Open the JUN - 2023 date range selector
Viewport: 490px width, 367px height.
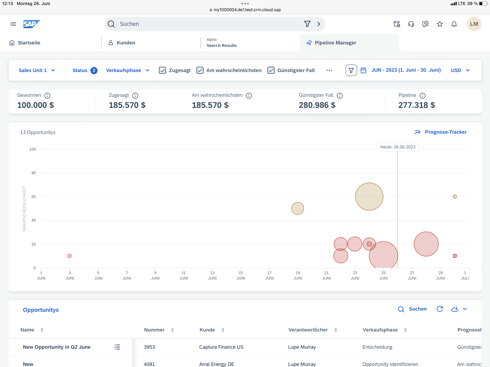[406, 70]
